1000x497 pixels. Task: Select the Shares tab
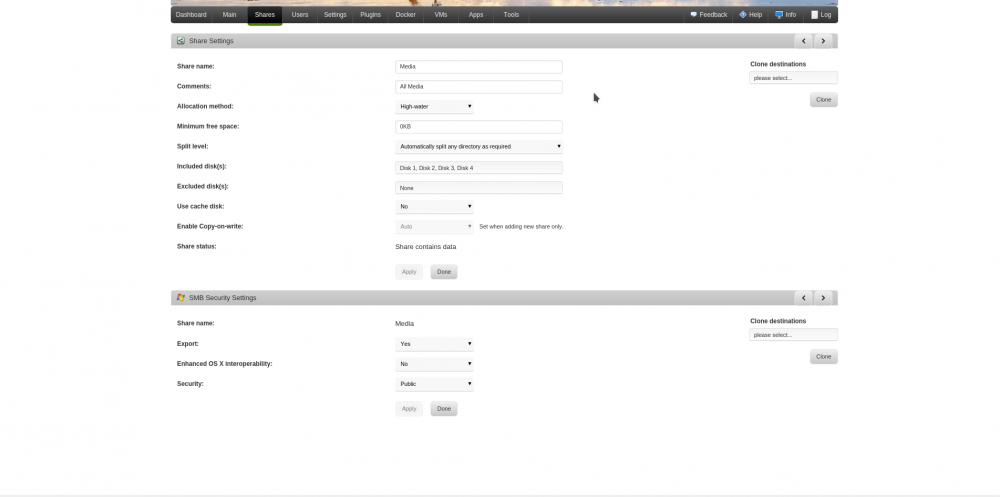click(x=265, y=15)
